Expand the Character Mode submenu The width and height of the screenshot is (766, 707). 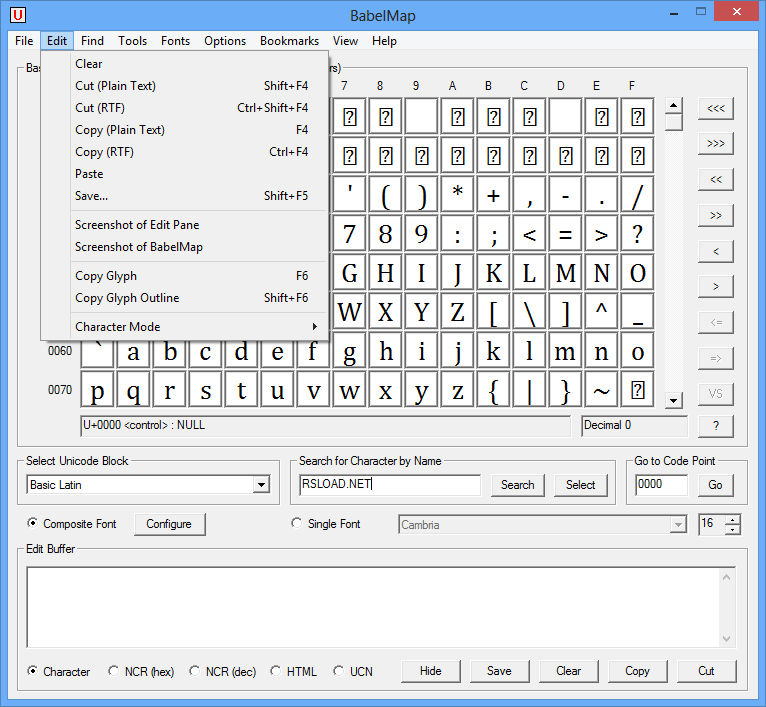198,326
